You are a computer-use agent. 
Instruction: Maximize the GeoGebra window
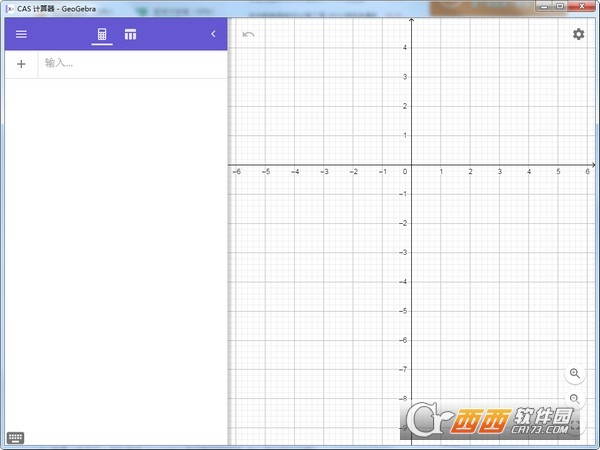click(560, 7)
